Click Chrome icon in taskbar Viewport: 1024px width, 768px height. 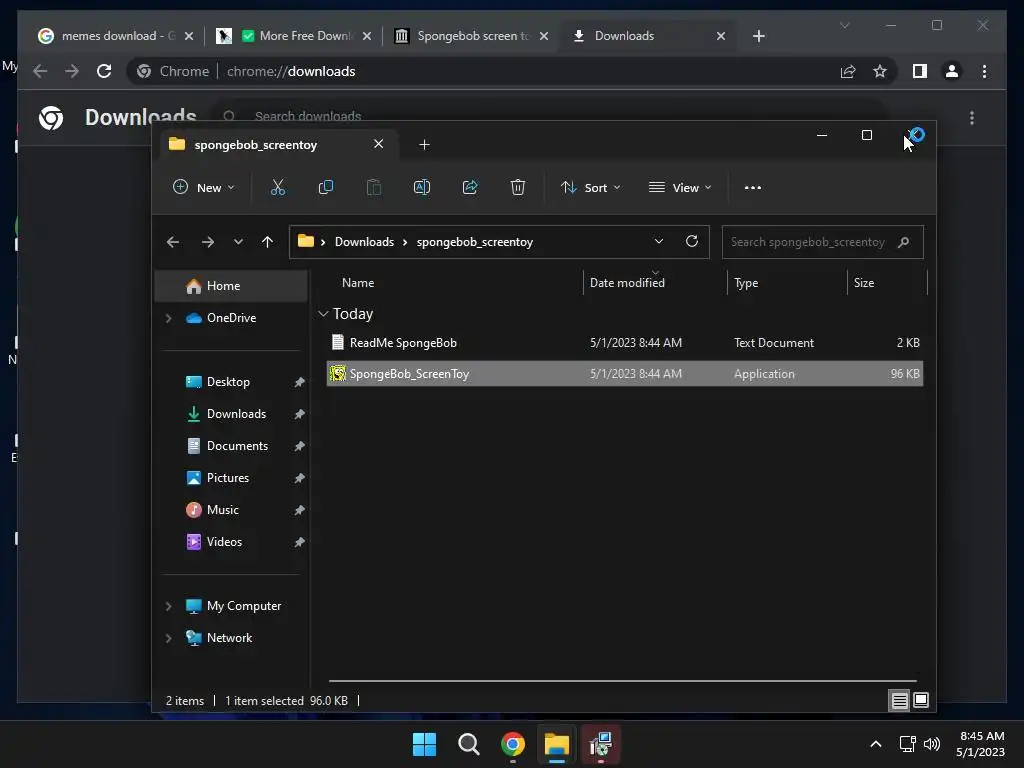click(x=513, y=744)
